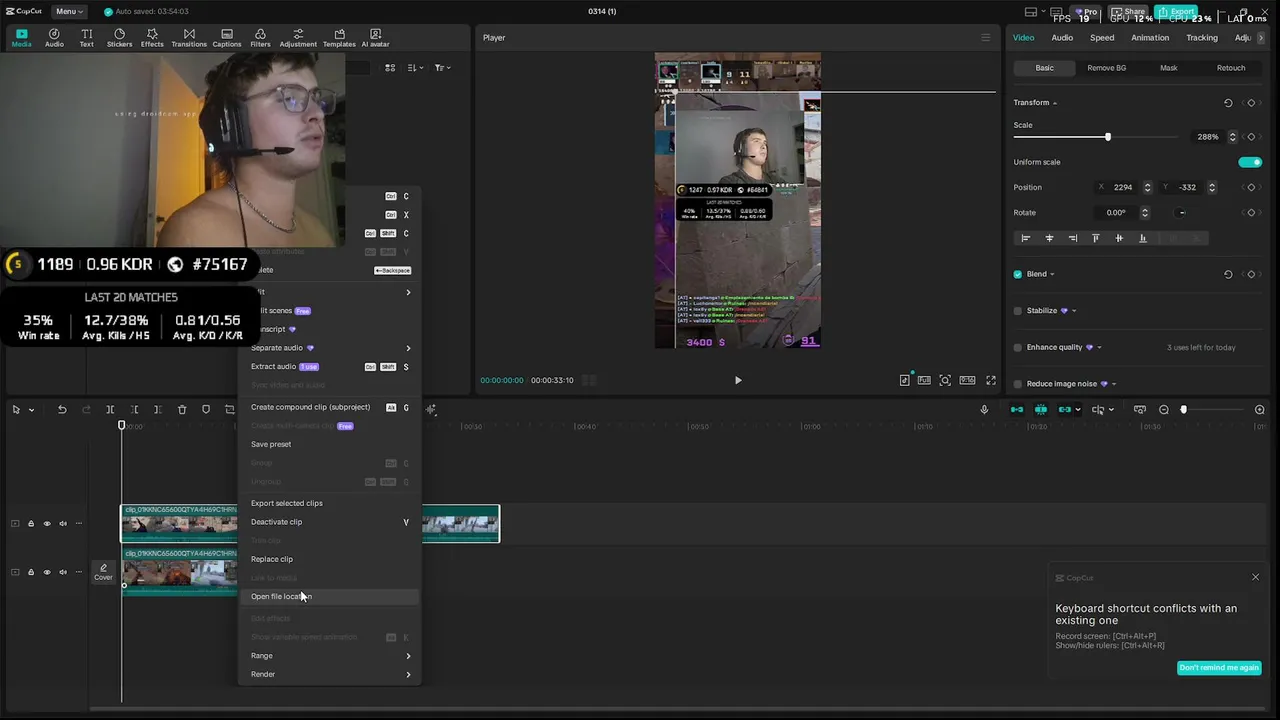The height and width of the screenshot is (720, 1280).
Task: Click the Share button
Action: pyautogui.click(x=1128, y=12)
